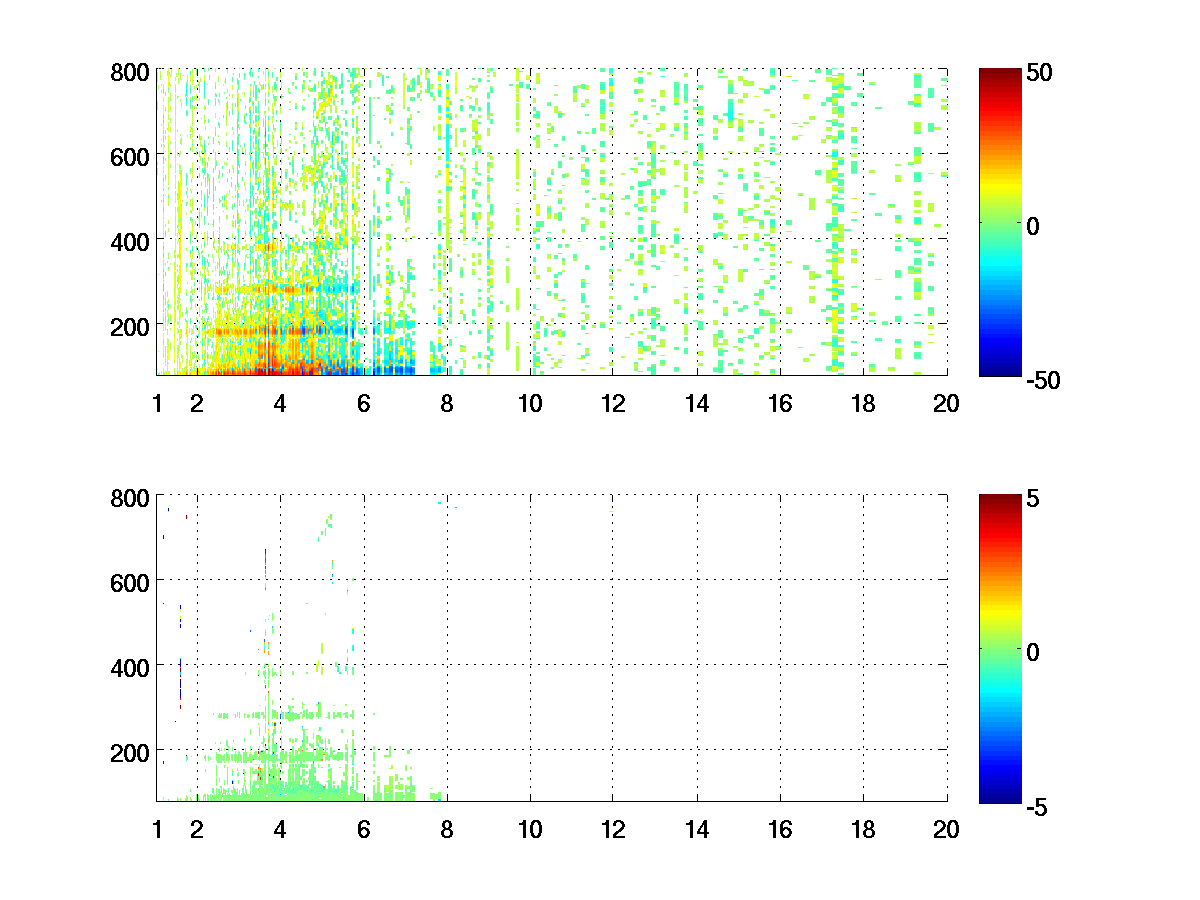Click x-axis tick 1 under top plot
The width and height of the screenshot is (1200, 900).
coord(157,404)
